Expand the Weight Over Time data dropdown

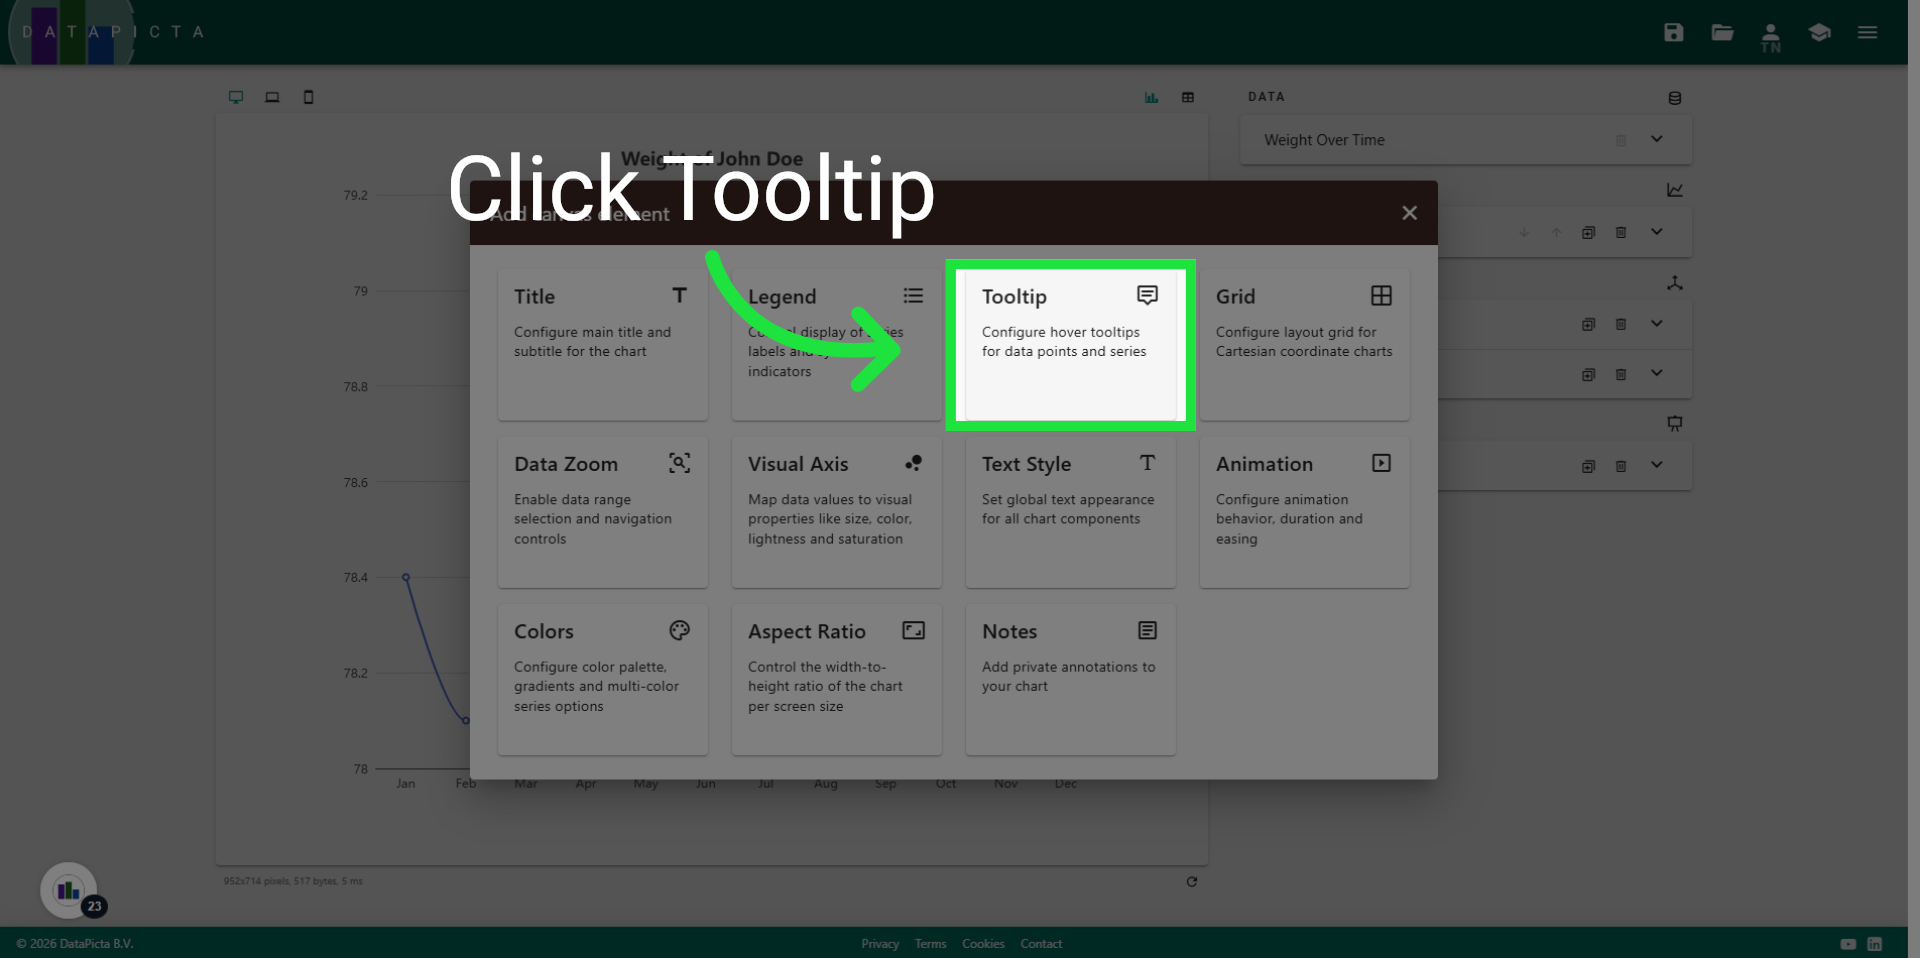pyautogui.click(x=1657, y=140)
